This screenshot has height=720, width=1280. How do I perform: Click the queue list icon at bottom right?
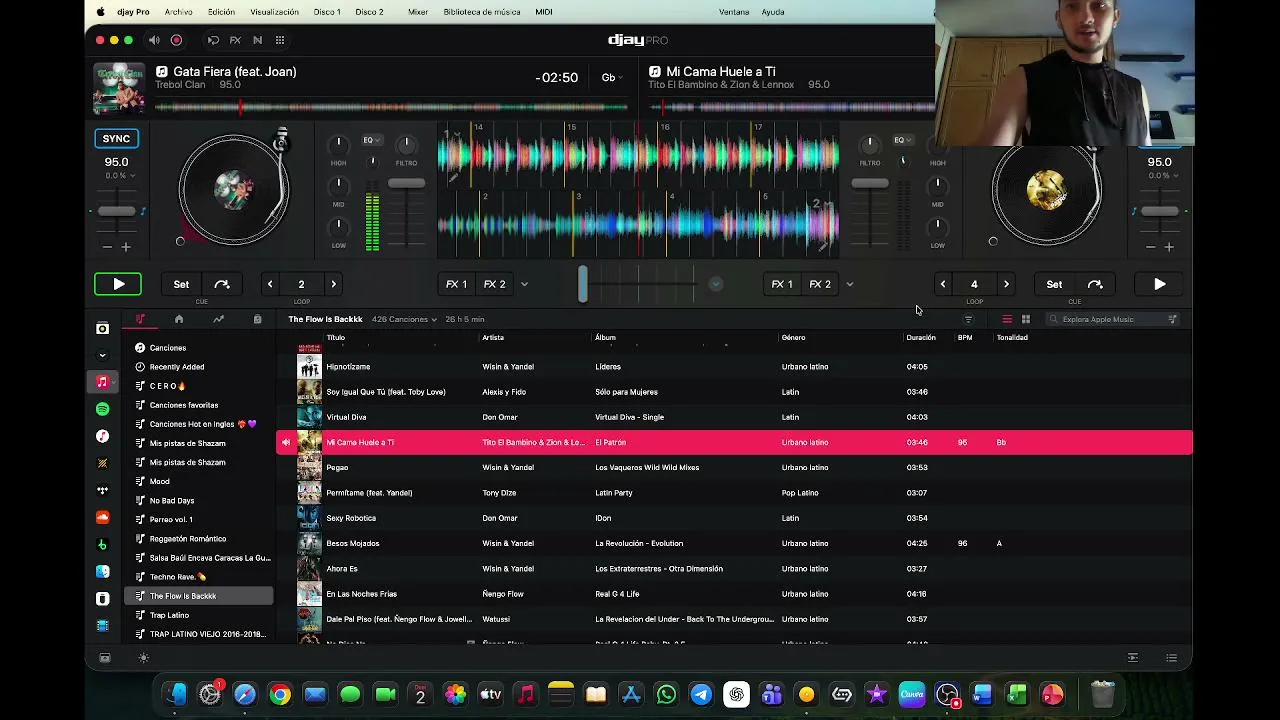(1171, 658)
